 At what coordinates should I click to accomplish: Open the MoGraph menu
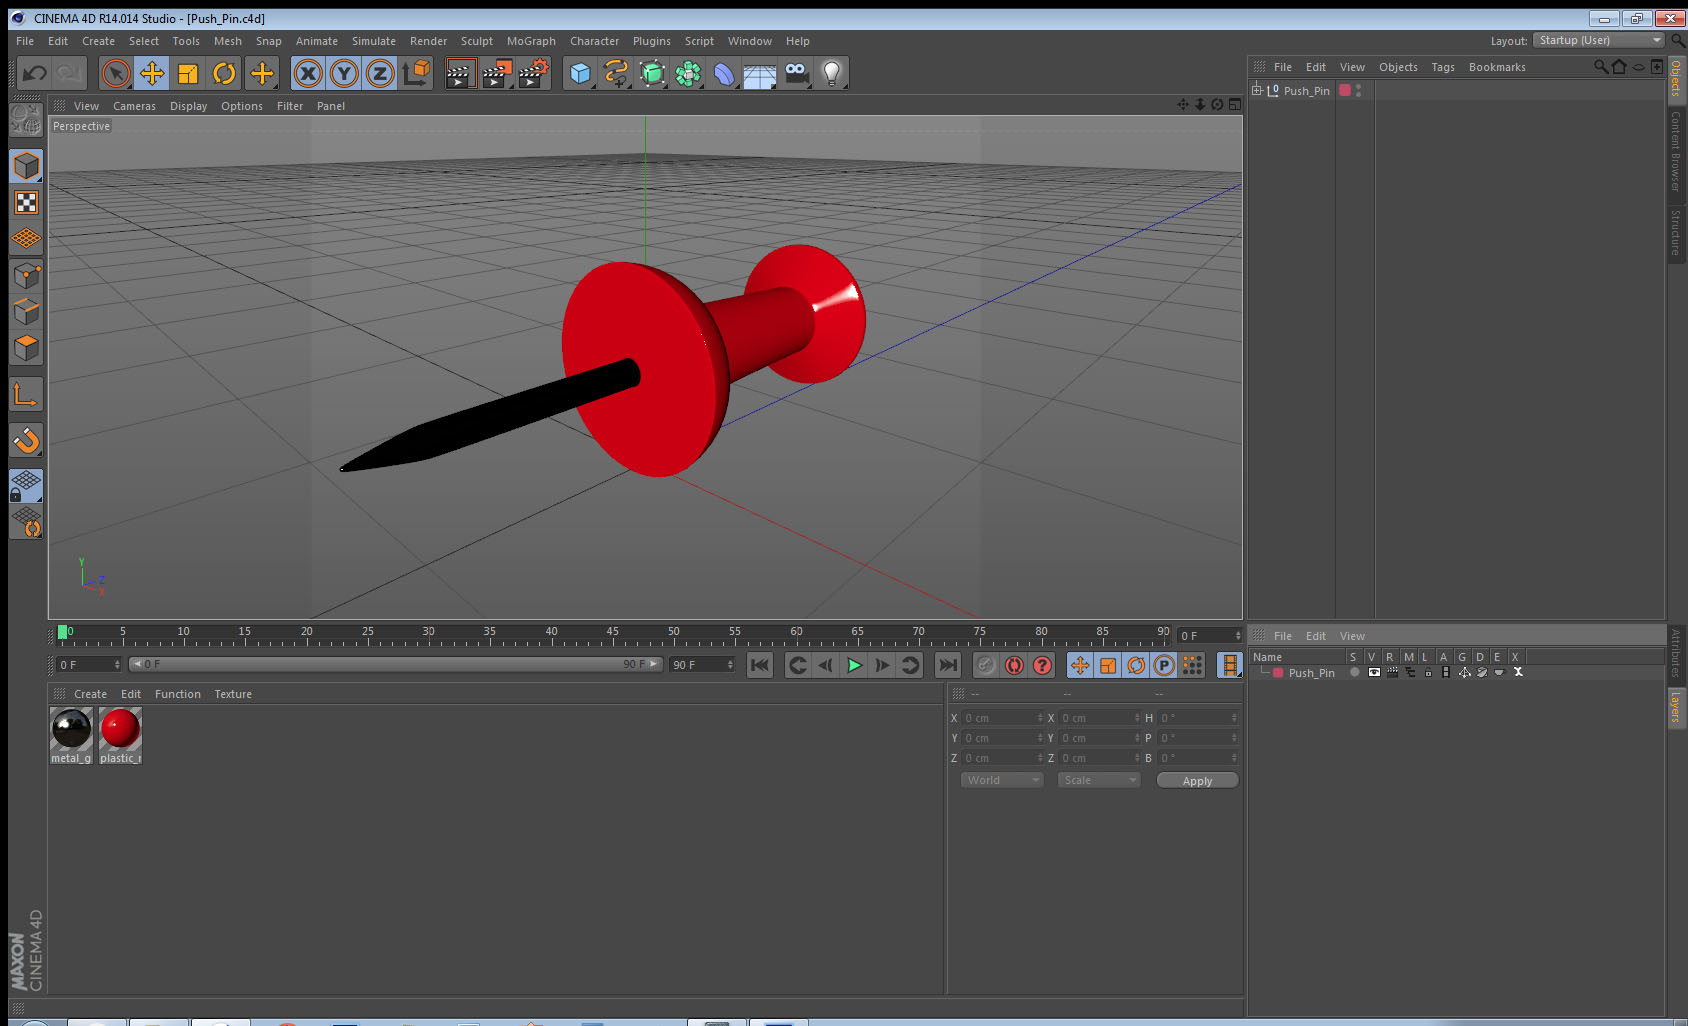click(x=531, y=41)
